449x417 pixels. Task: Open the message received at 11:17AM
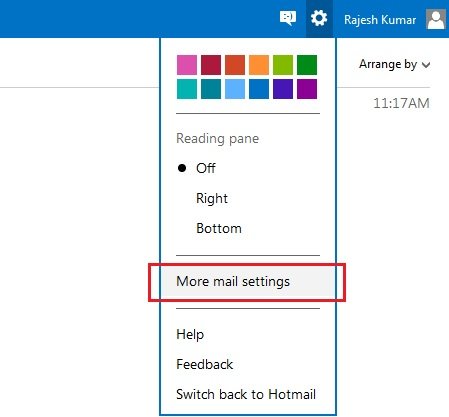point(401,103)
